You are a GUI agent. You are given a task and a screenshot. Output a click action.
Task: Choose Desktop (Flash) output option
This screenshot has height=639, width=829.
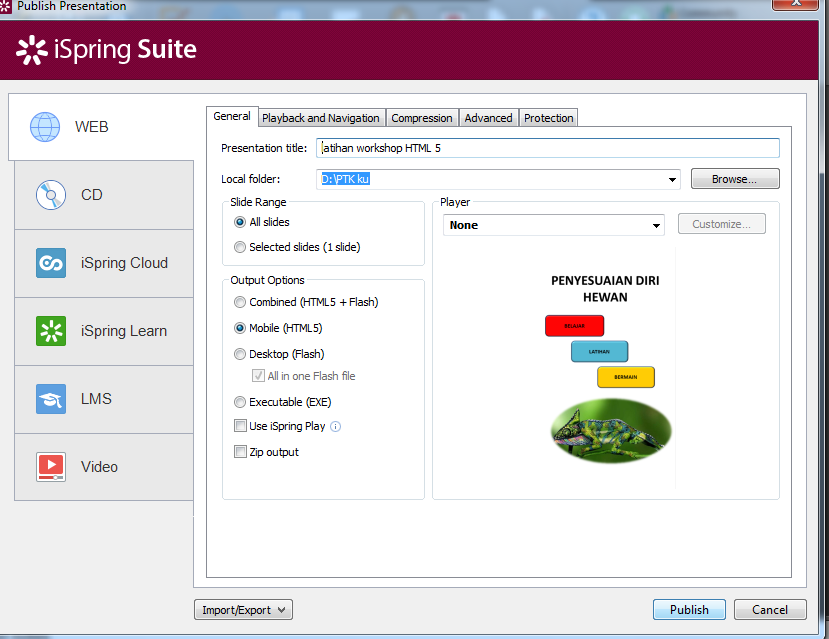click(240, 354)
